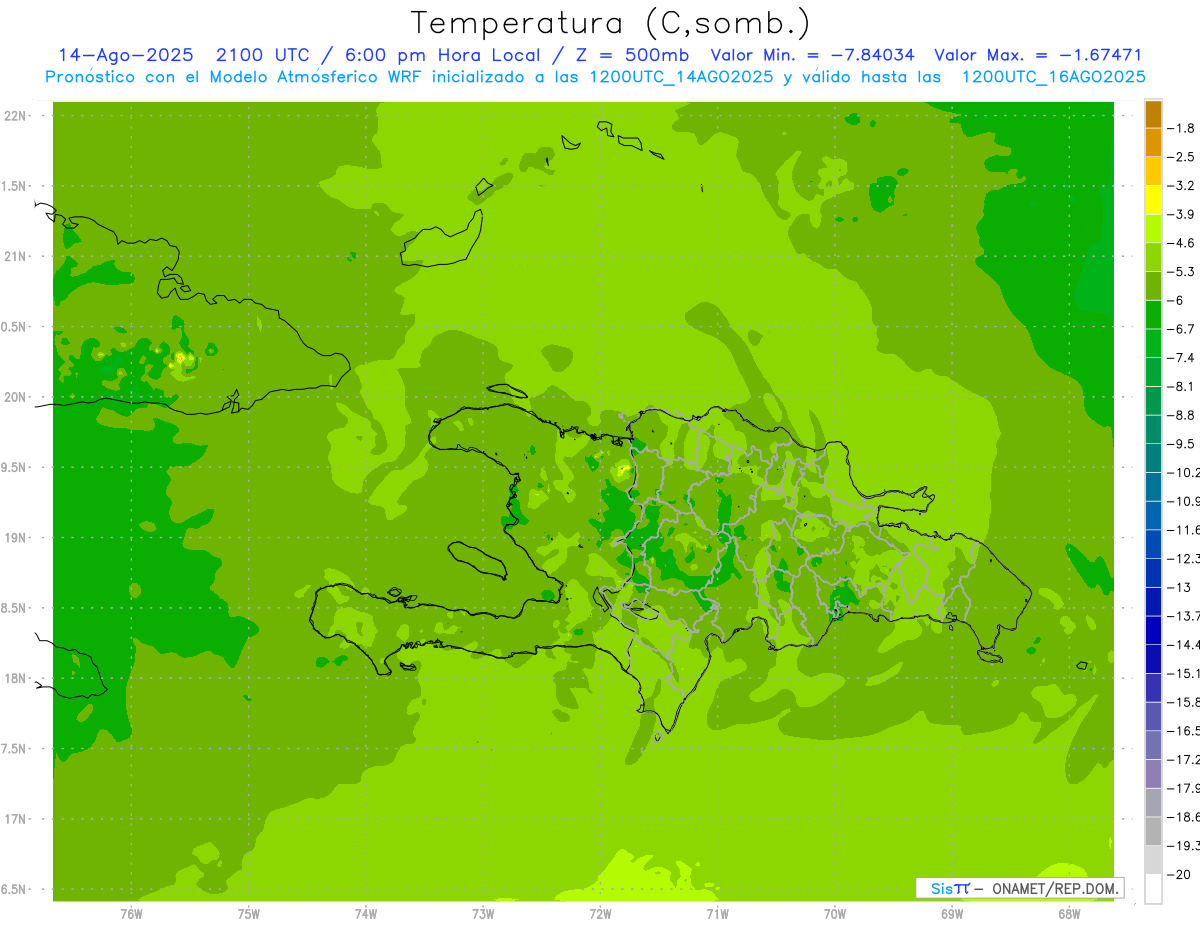The image size is (1200, 927).
Task: Click the purple swatch between -17.2 and -17.9
Action: 1153,774
